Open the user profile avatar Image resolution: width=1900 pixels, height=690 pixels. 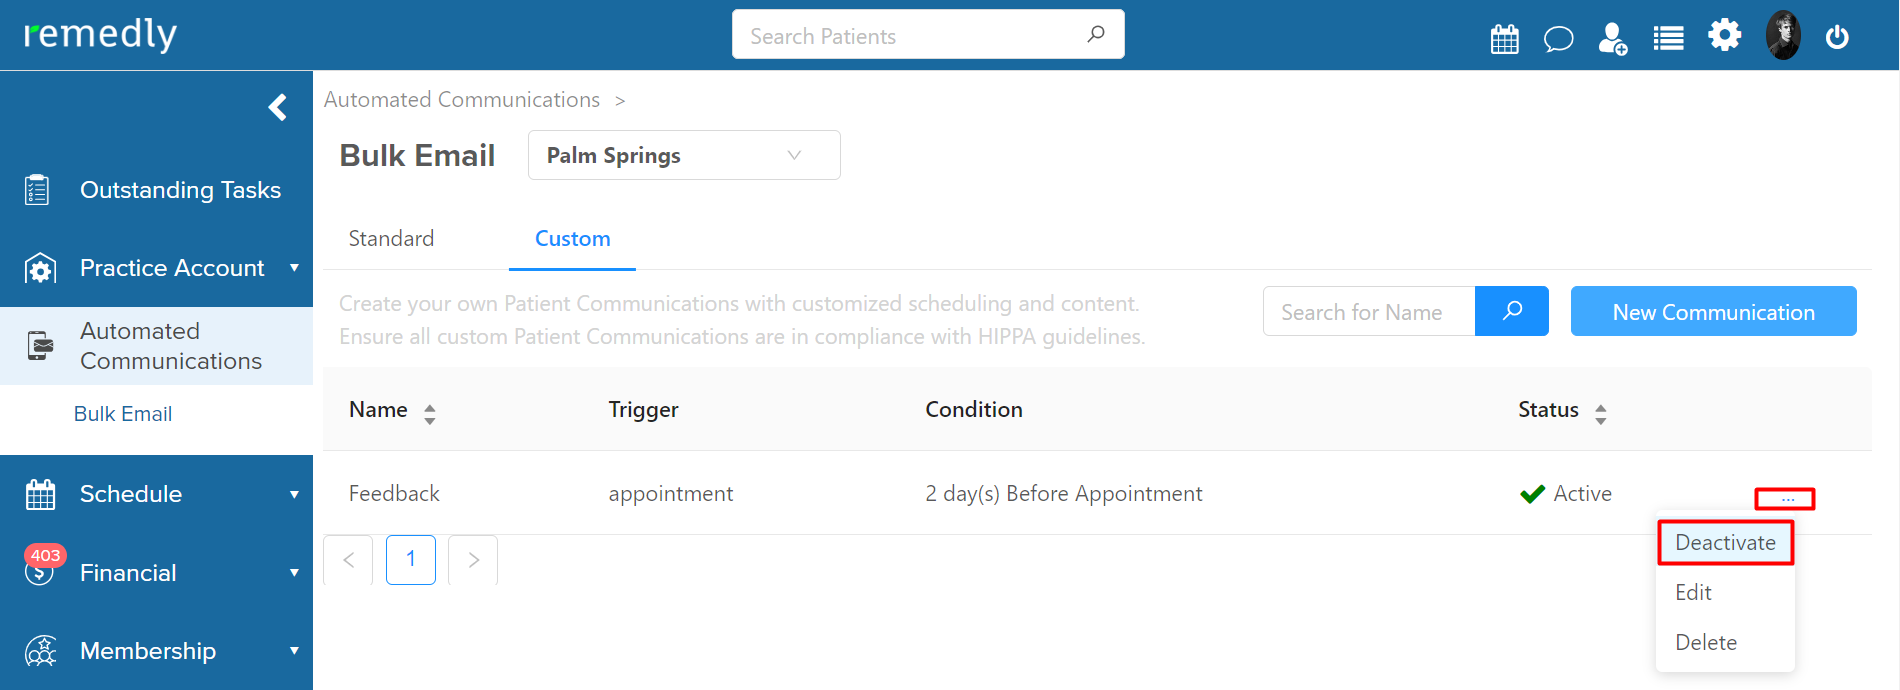pos(1783,36)
